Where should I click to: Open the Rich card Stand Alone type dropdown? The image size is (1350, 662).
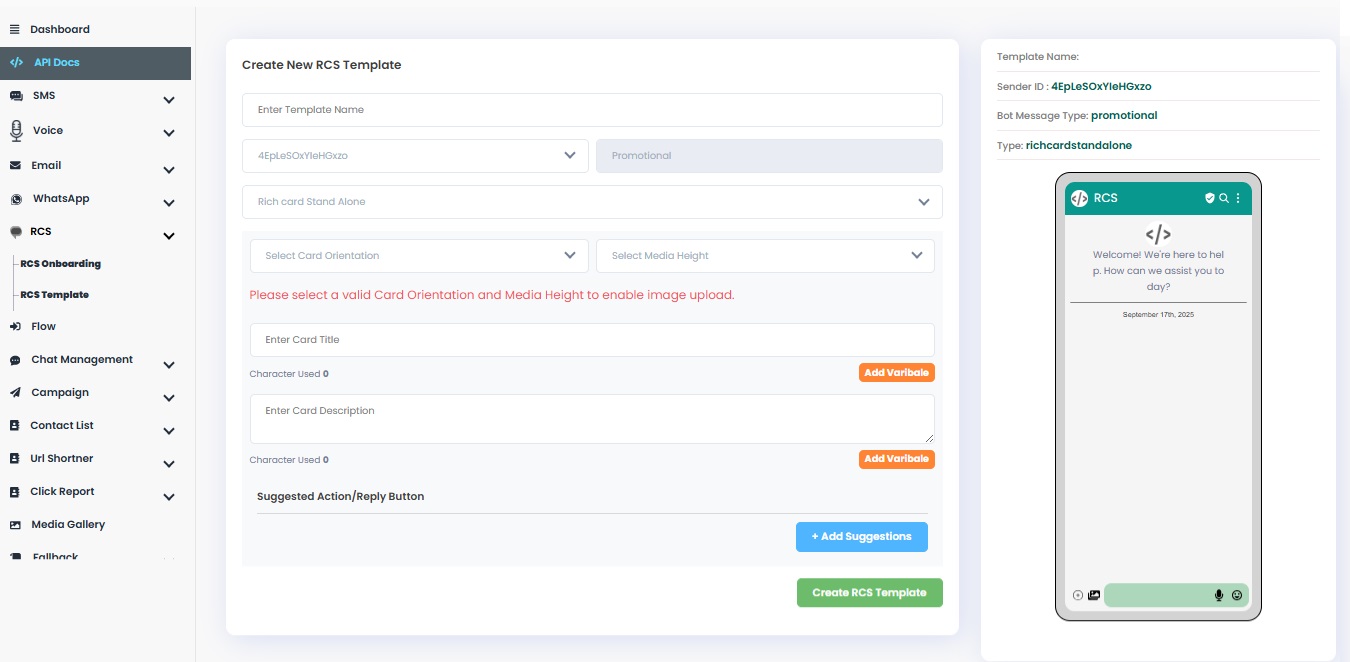coord(592,201)
